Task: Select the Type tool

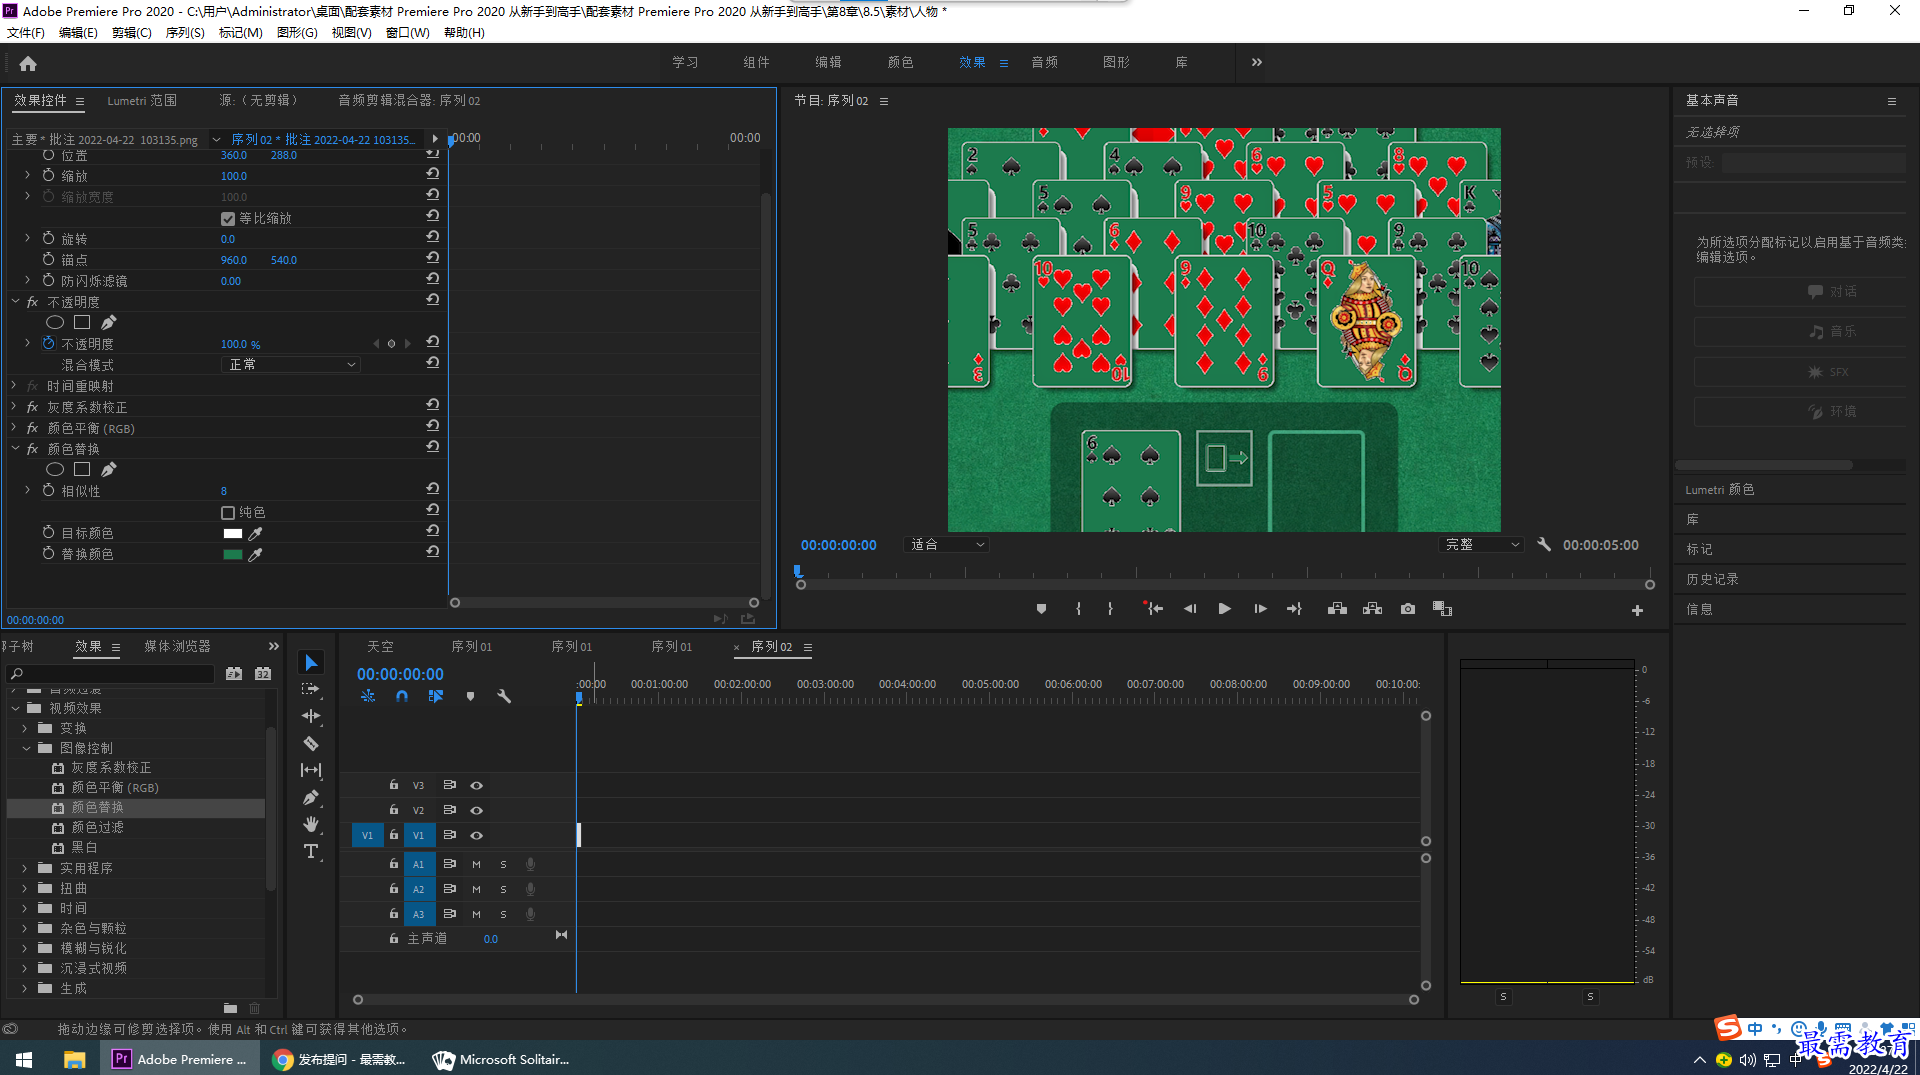Action: tap(311, 851)
